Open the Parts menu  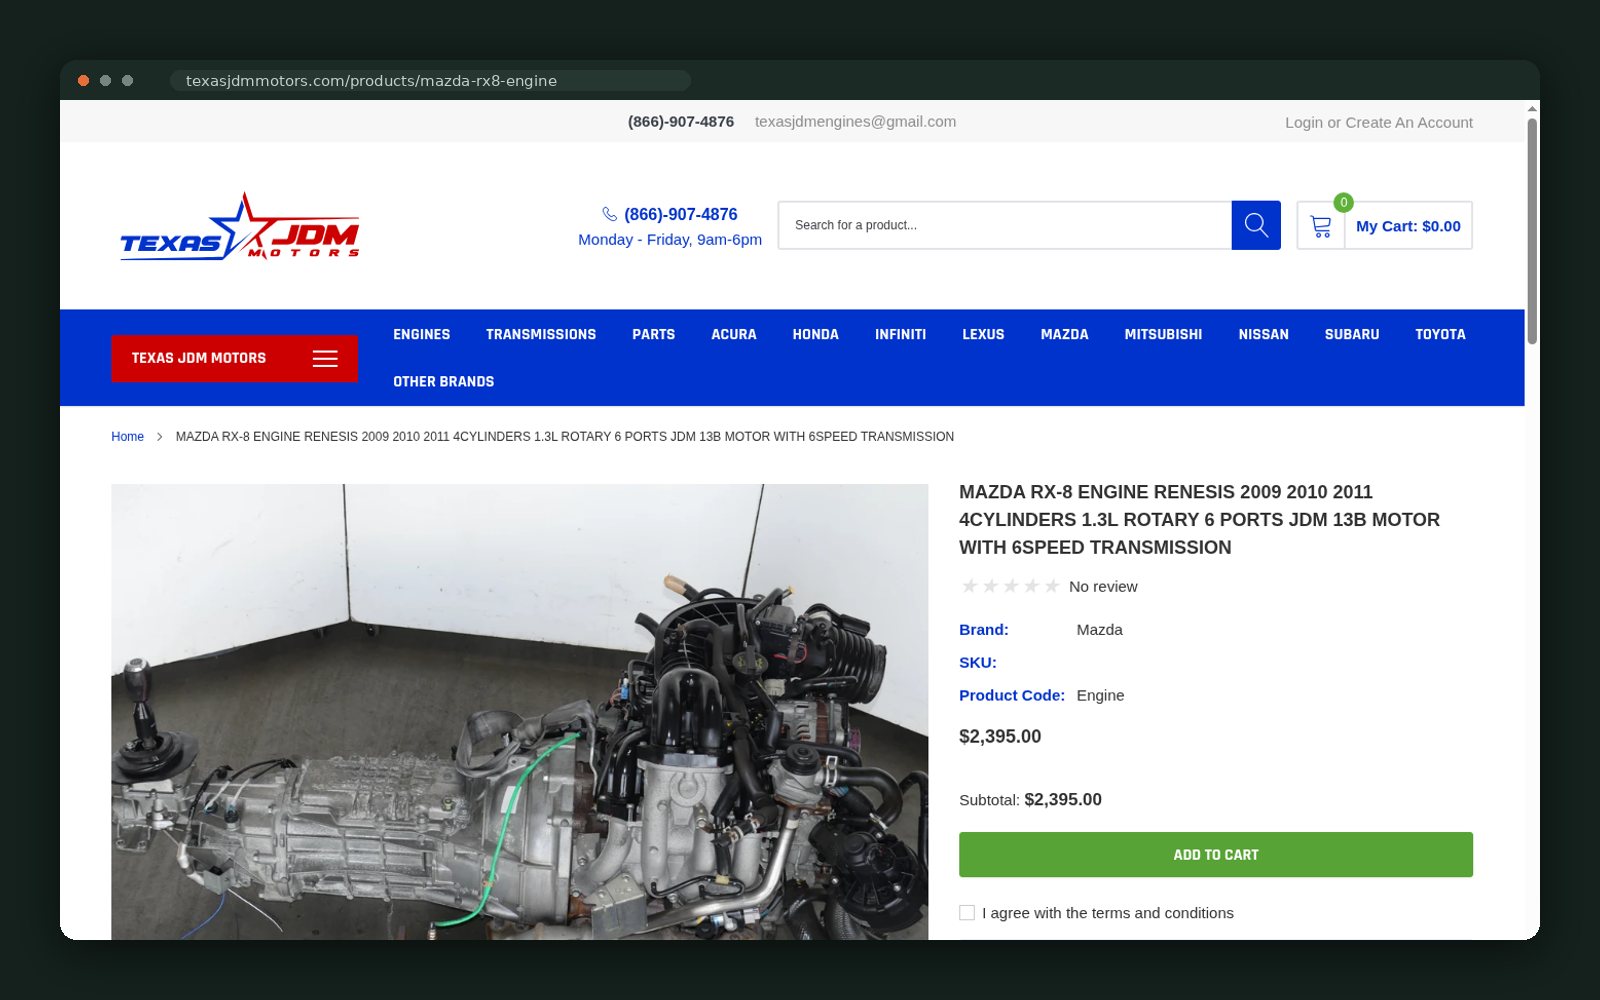(653, 334)
